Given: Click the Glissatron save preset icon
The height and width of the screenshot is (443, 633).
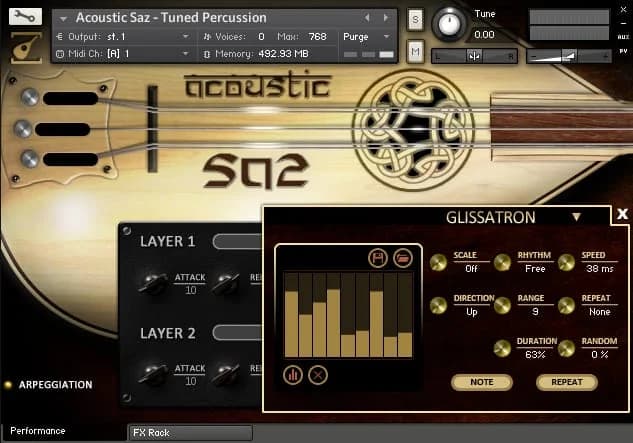Looking at the screenshot, I should [x=378, y=258].
